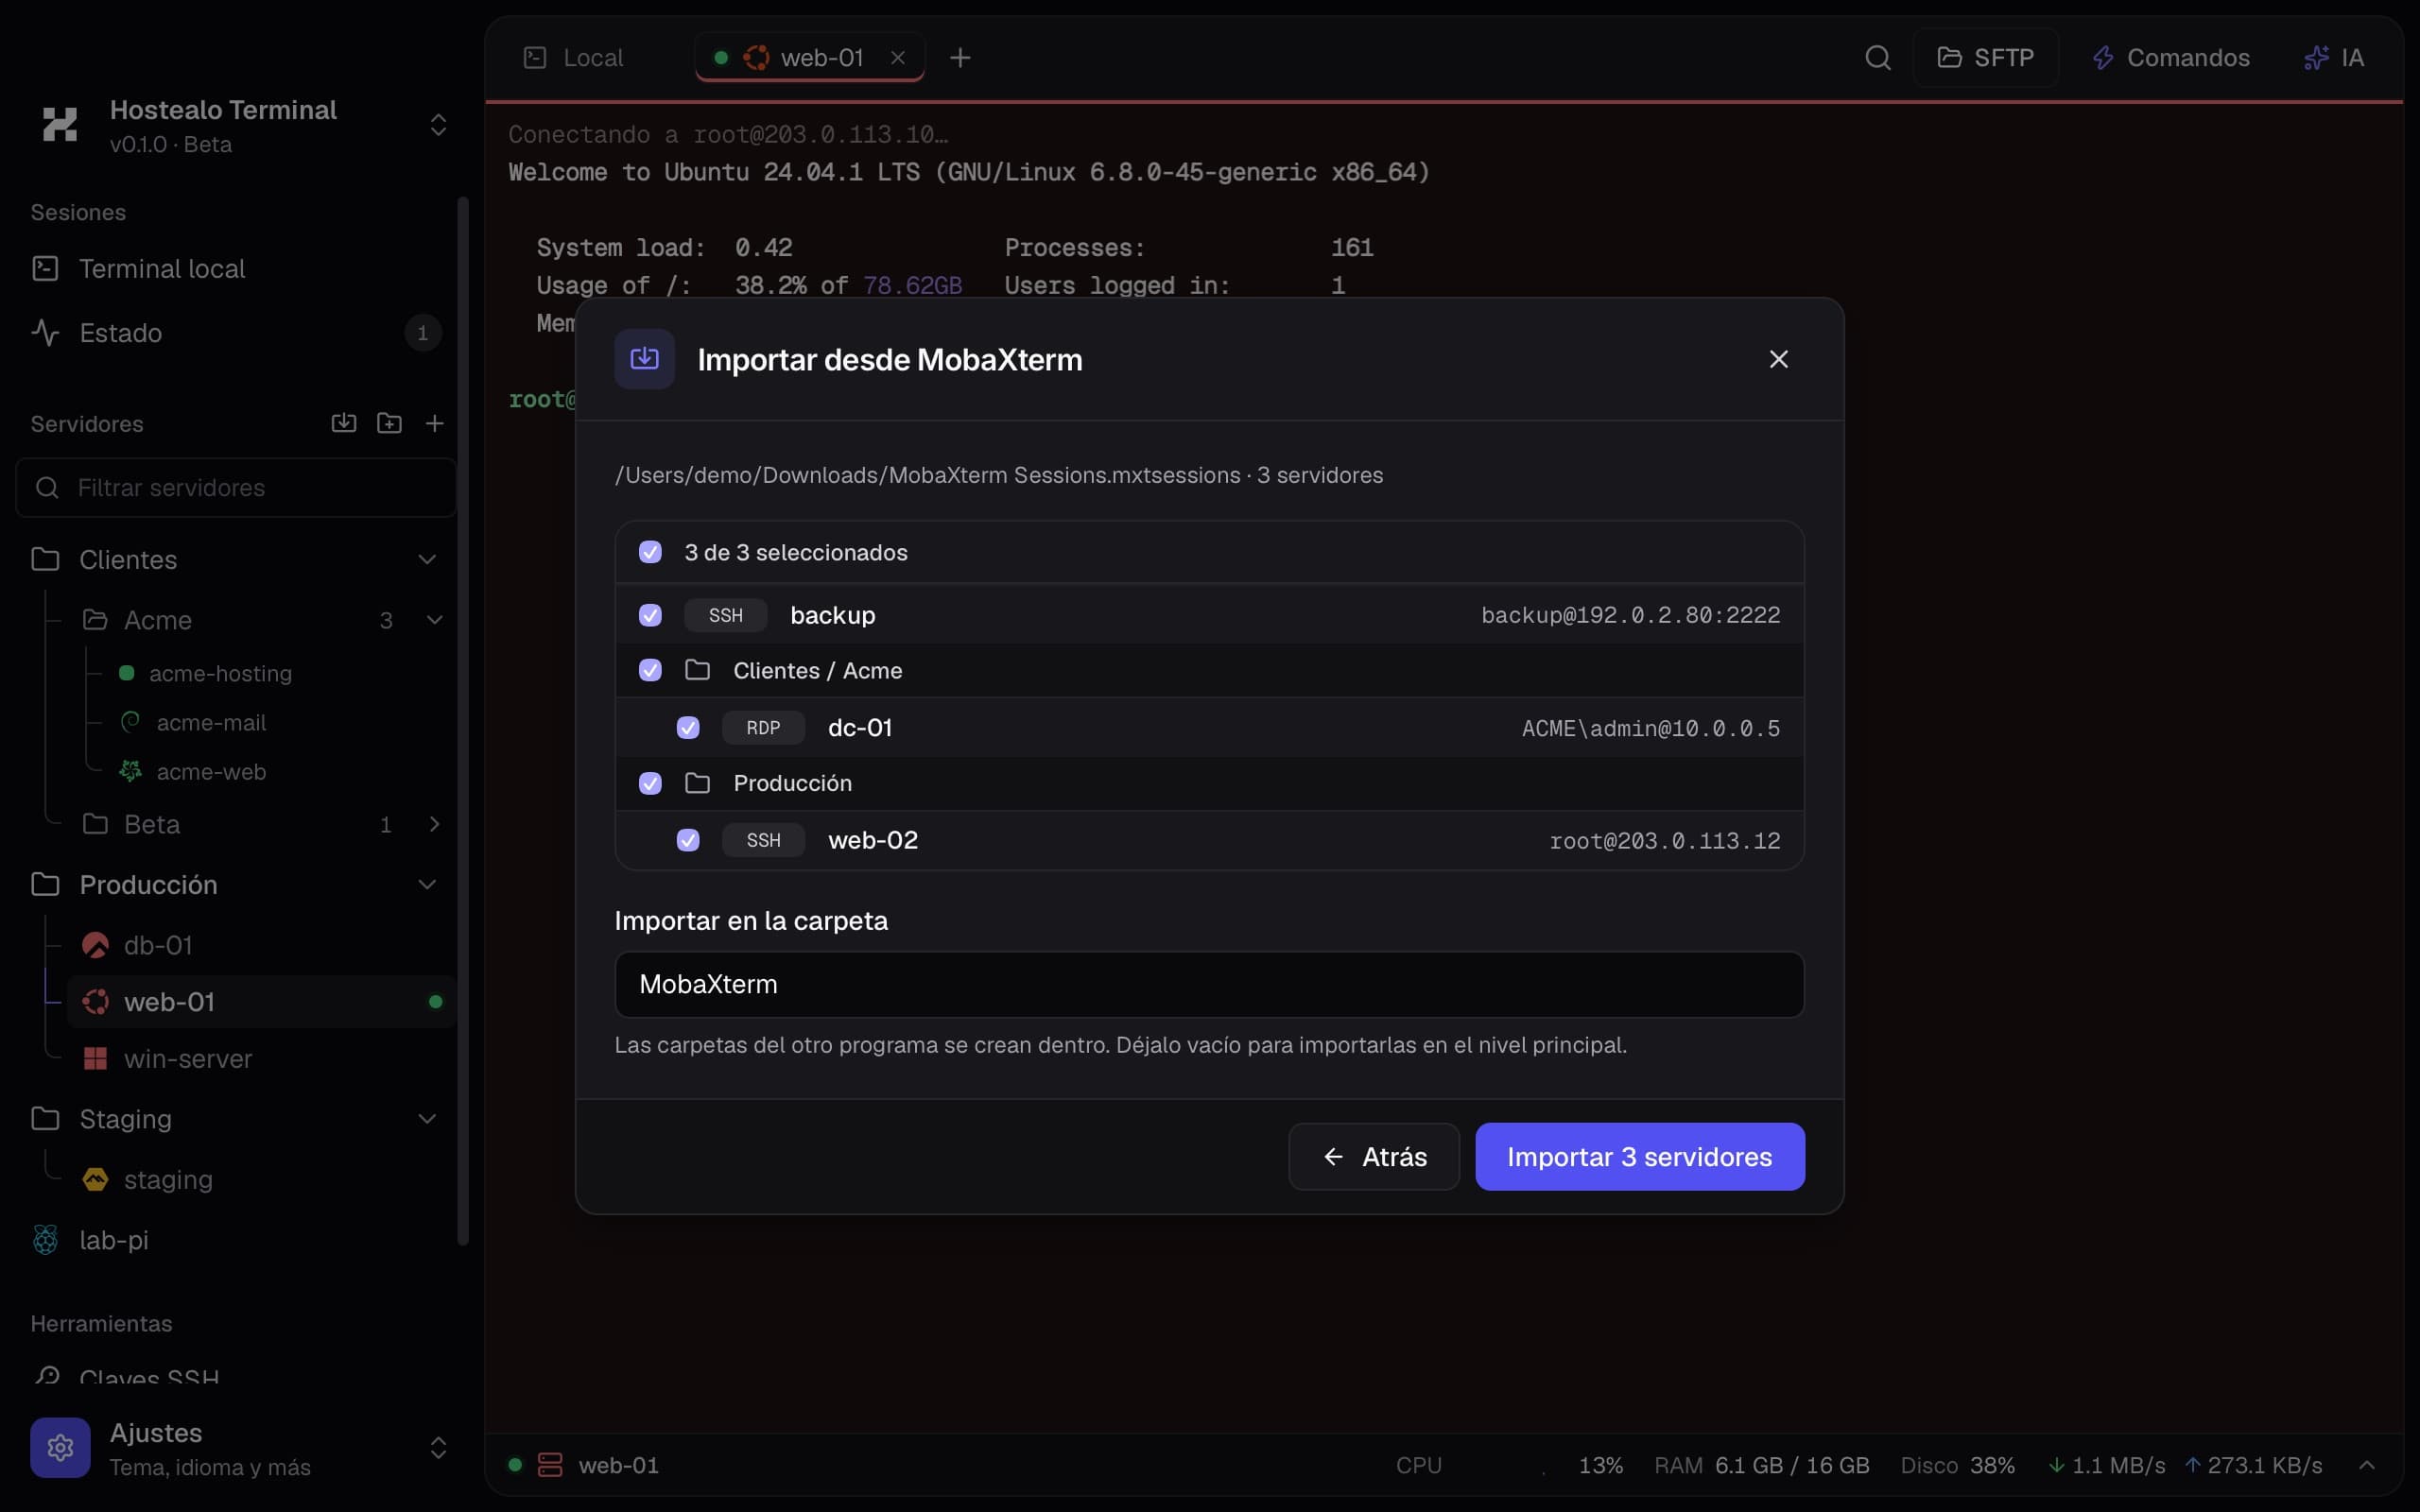The width and height of the screenshot is (2420, 1512).
Task: Click the lab-pi Raspberry icon
Action: pyautogui.click(x=46, y=1240)
